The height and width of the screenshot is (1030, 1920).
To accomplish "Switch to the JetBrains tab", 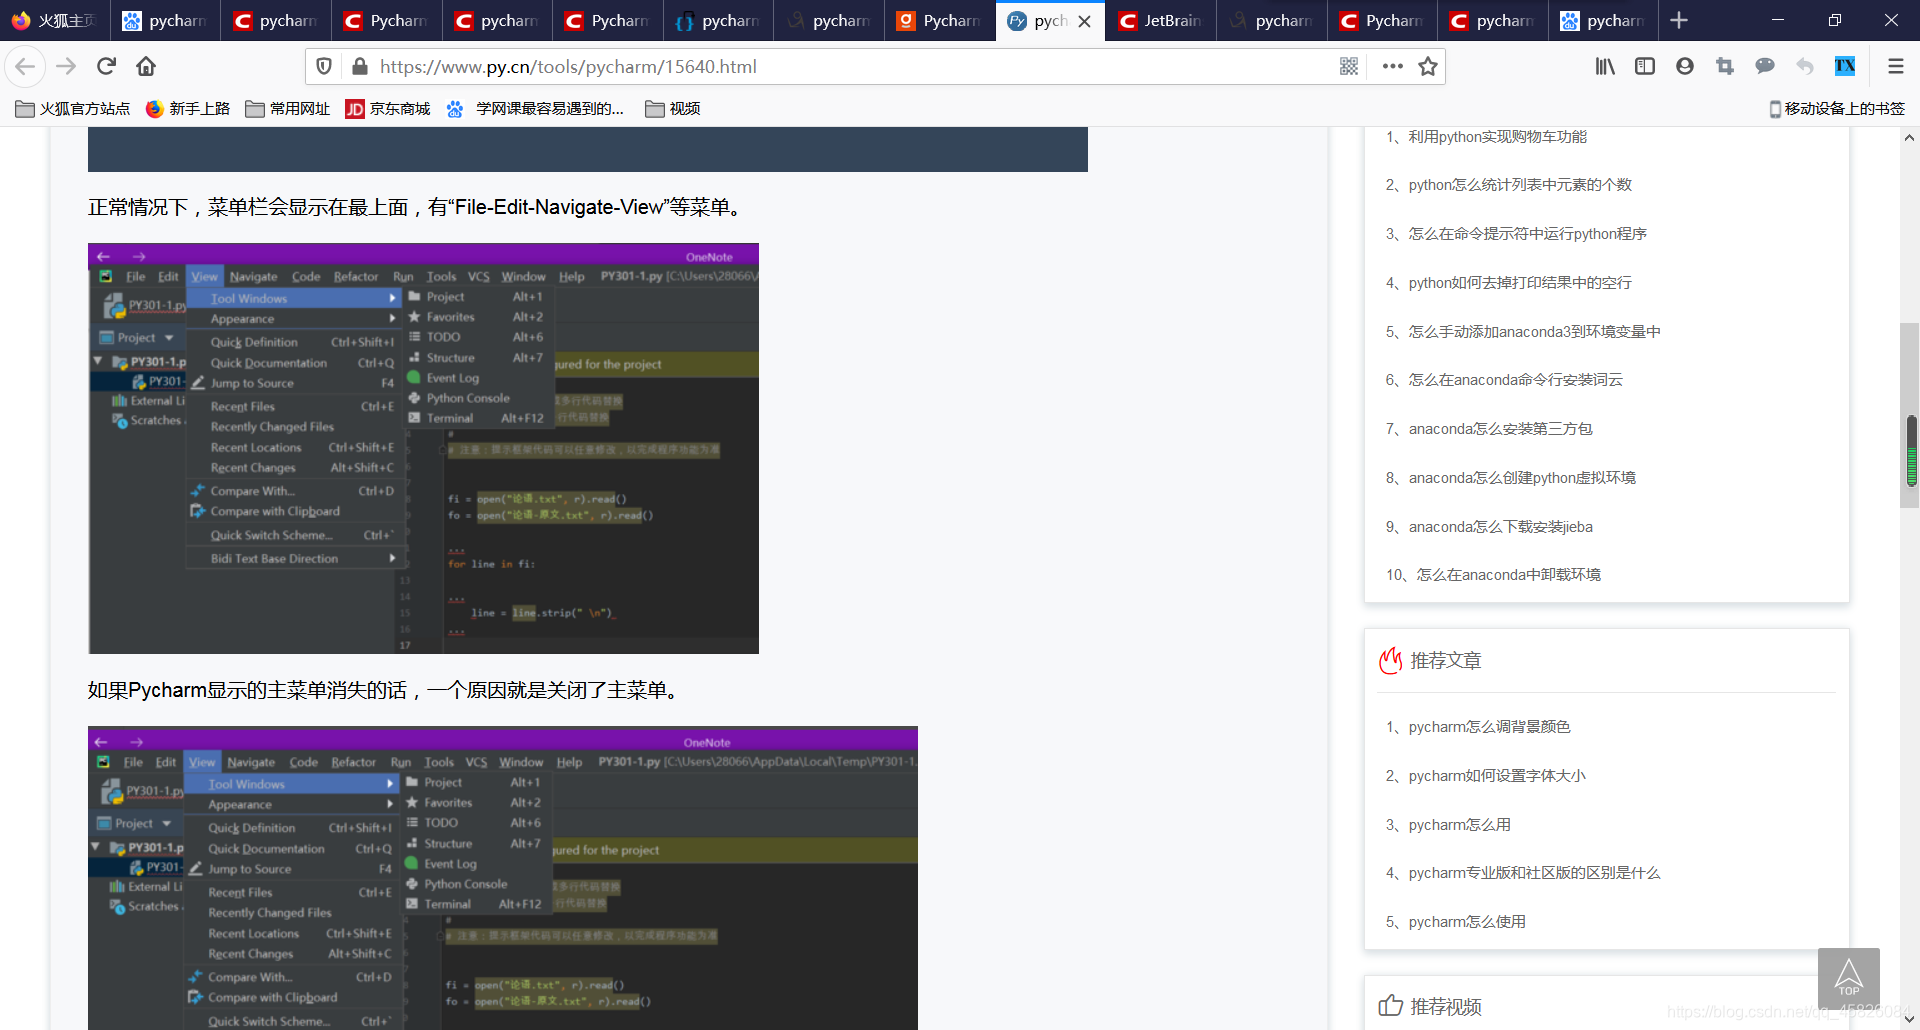I will tap(1161, 20).
